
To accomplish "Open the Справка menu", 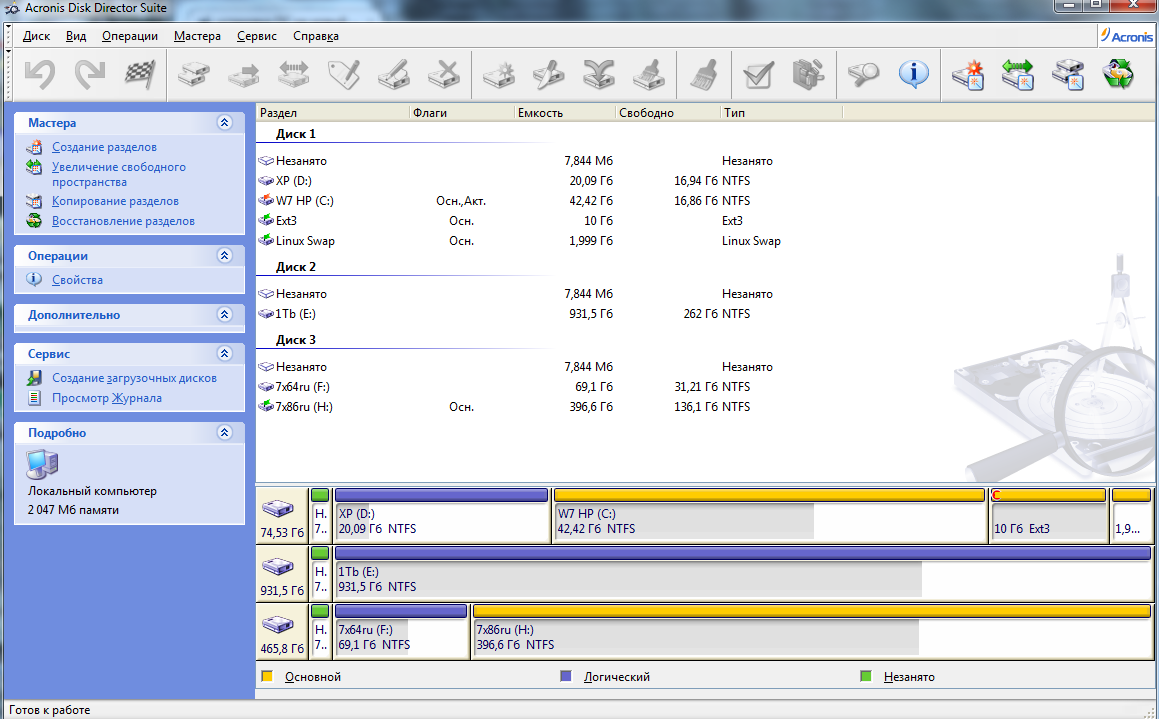I will [x=316, y=35].
